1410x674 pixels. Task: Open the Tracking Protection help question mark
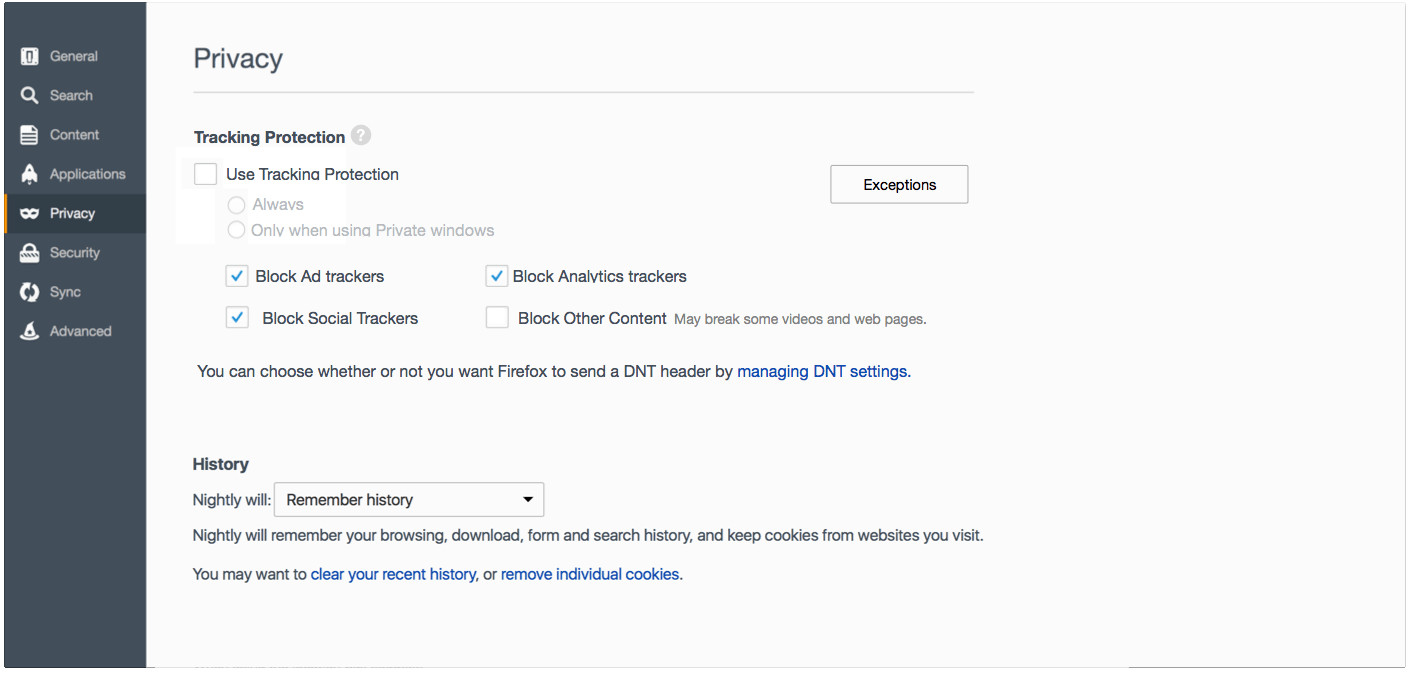361,136
